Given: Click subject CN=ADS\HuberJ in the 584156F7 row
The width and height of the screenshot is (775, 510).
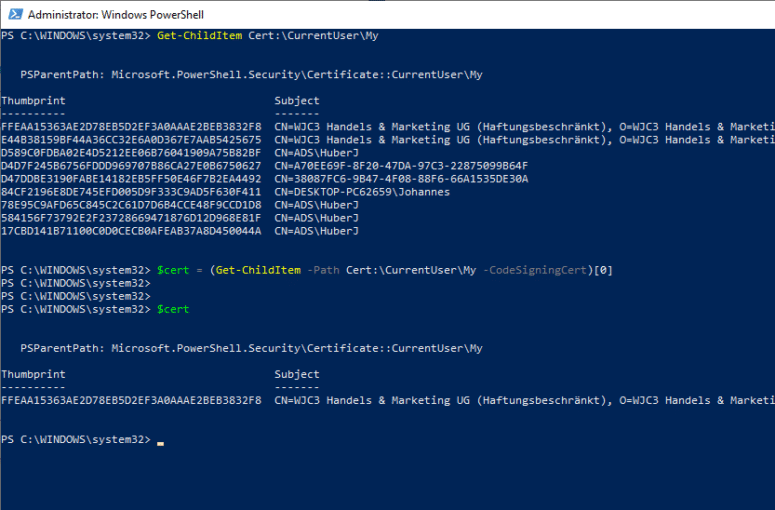Looking at the screenshot, I should pyautogui.click(x=317, y=218).
